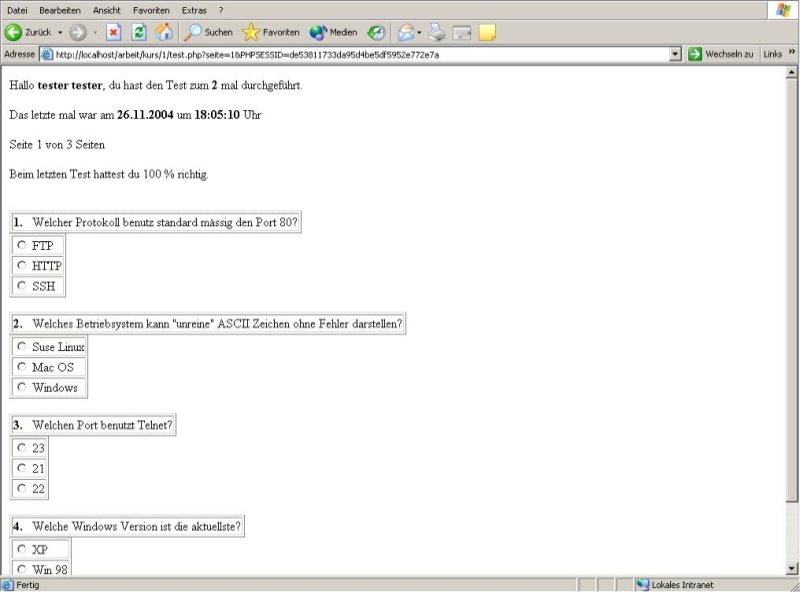The height and width of the screenshot is (592, 800).
Task: Click question 2 text about ASCII Zeichen
Action: [217, 324]
